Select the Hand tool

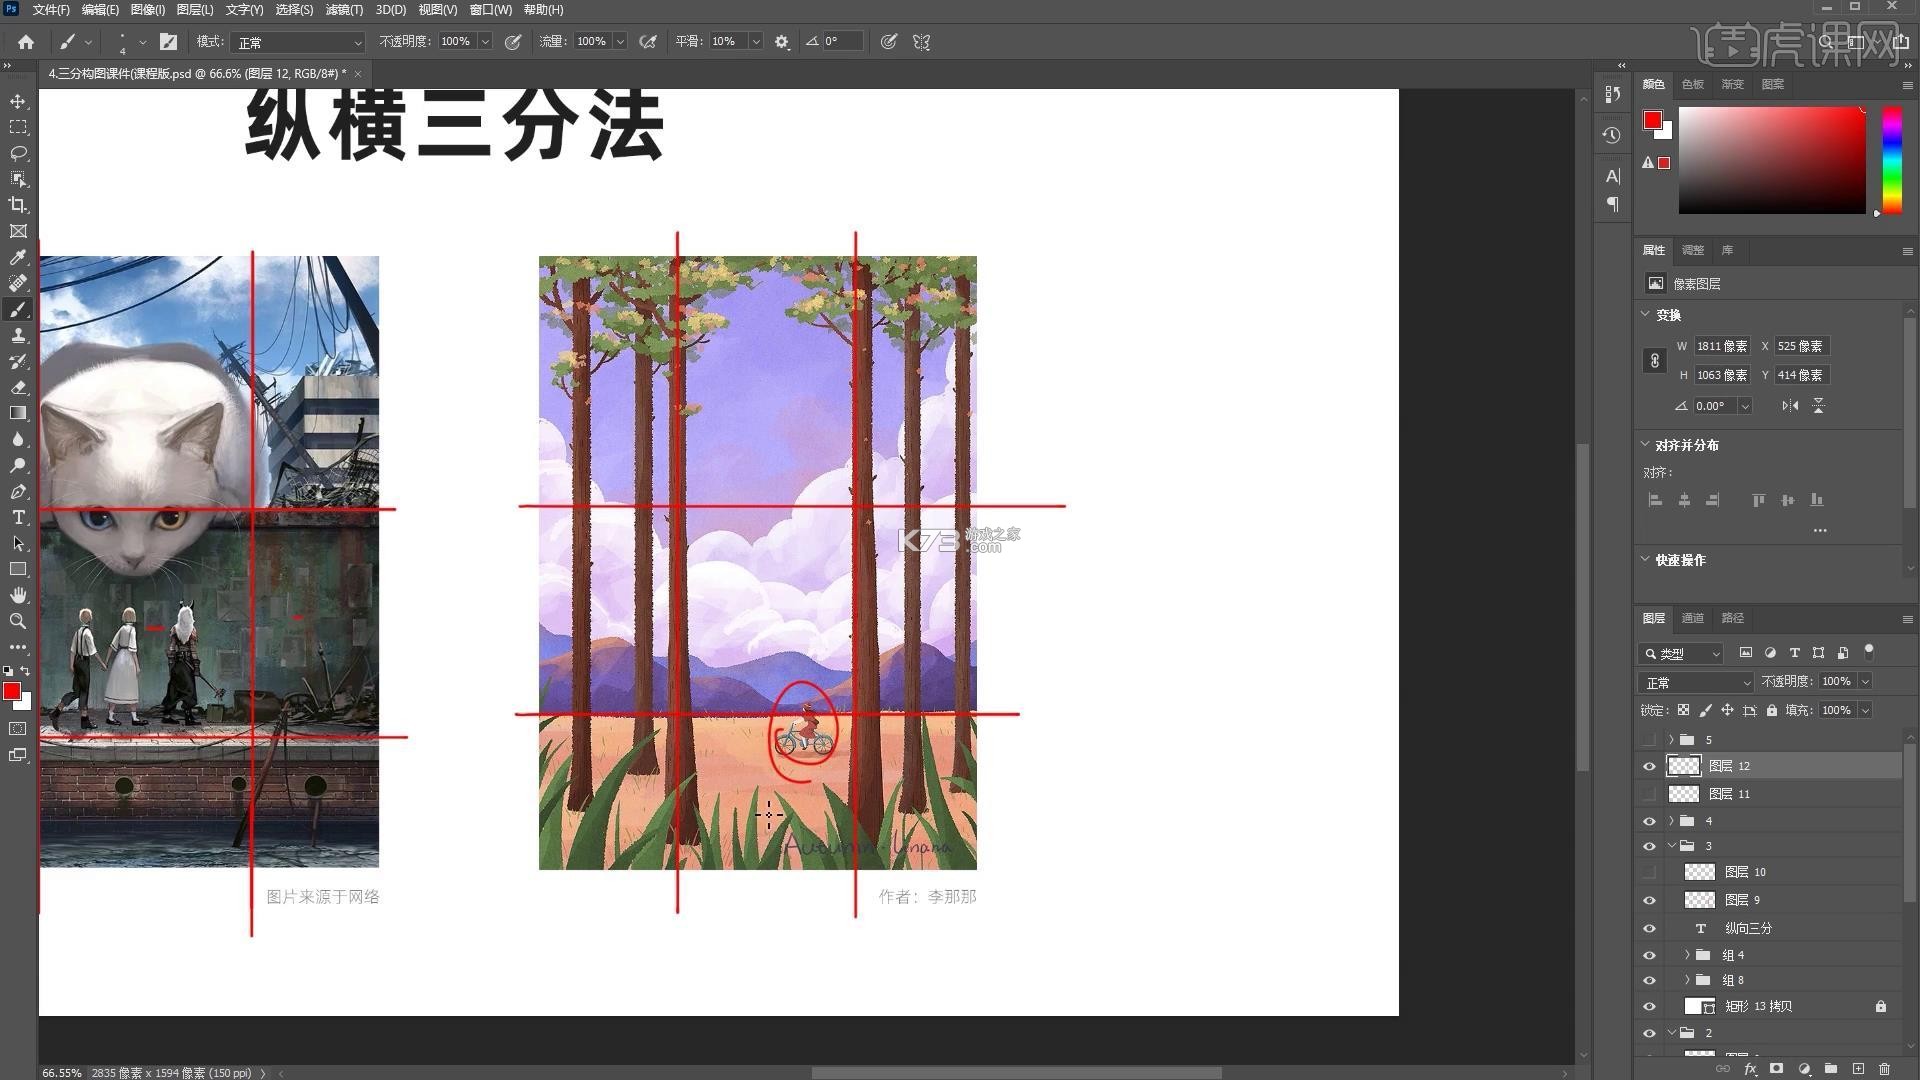pos(18,595)
